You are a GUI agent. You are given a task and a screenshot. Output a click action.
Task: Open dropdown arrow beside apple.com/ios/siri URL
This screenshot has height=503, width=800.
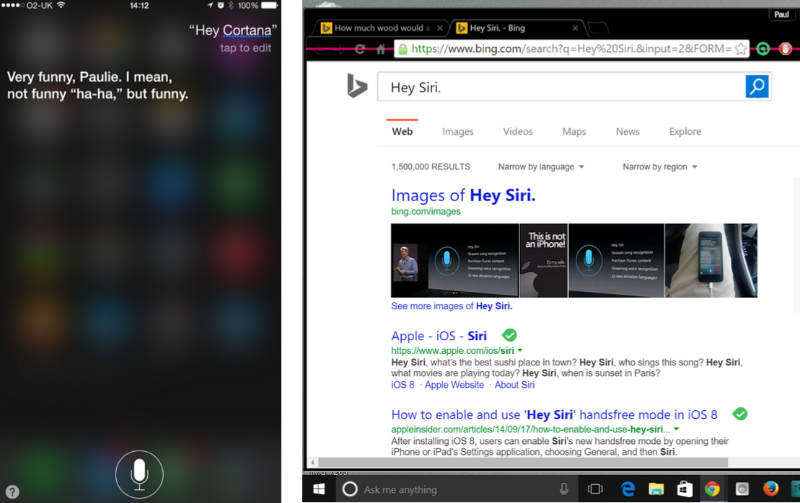coord(520,351)
